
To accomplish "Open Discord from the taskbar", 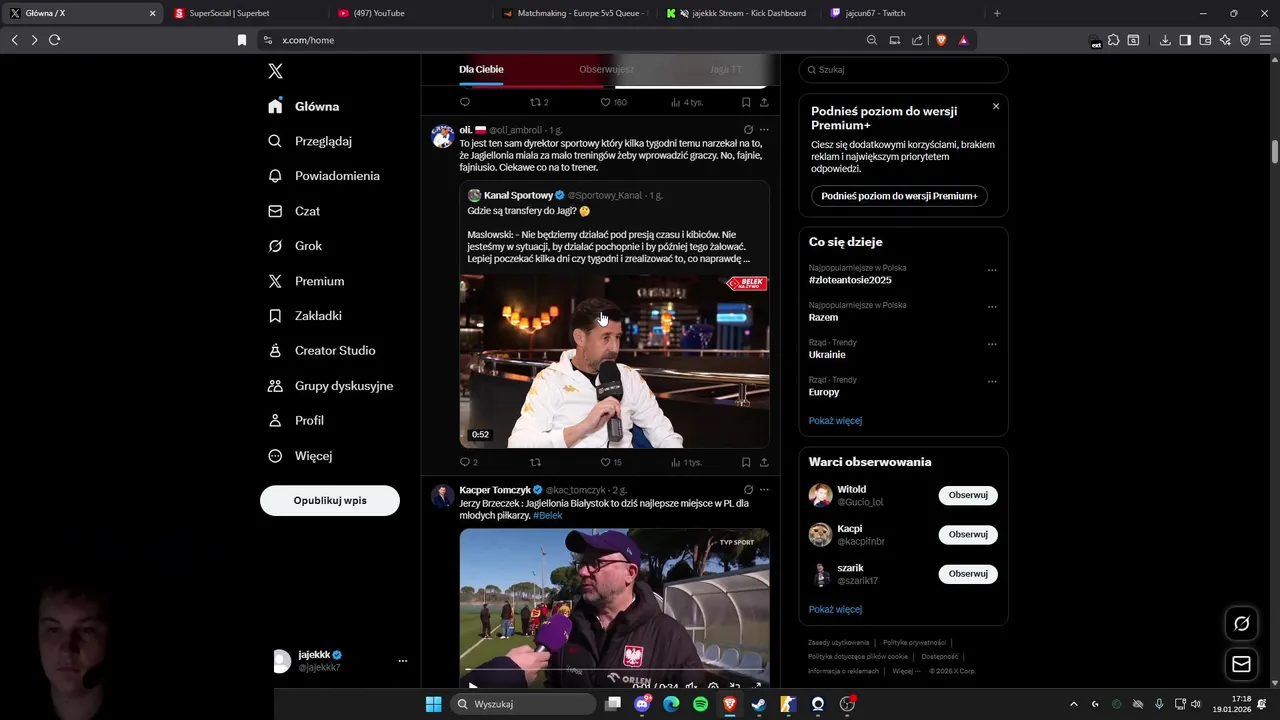I will click(x=642, y=704).
